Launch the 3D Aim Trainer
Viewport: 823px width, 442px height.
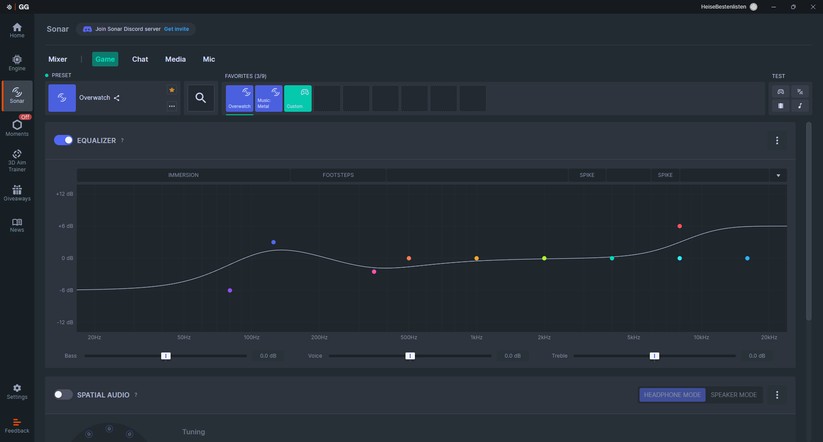[17, 161]
